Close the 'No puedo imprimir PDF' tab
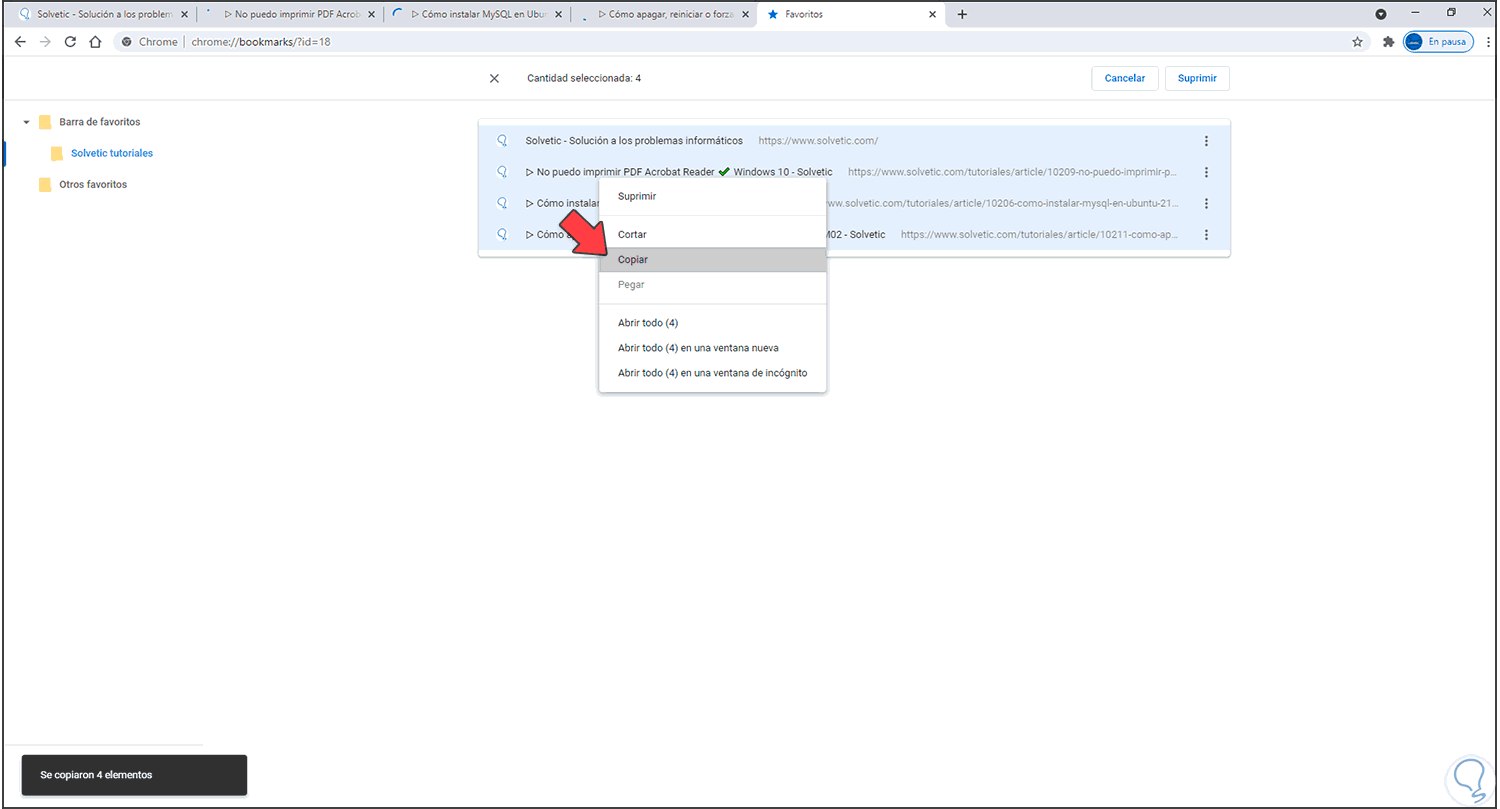 [x=371, y=15]
